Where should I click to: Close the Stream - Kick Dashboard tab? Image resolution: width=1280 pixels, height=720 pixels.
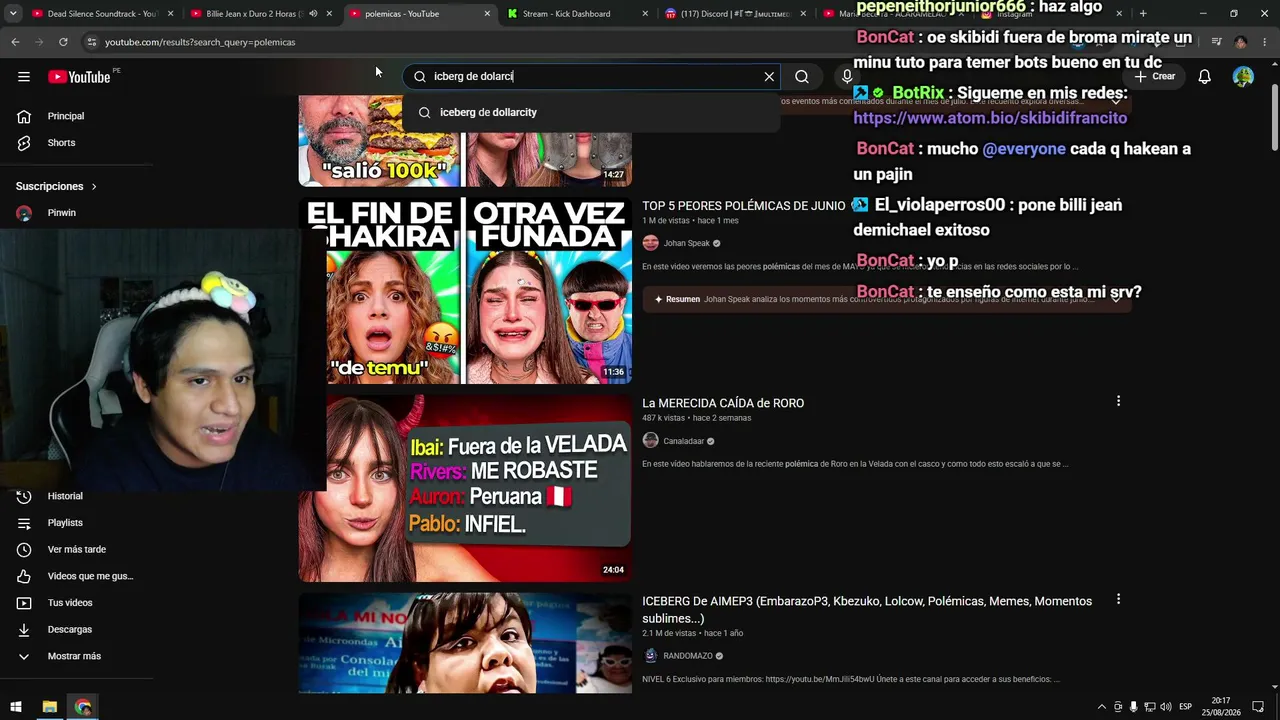[x=645, y=14]
